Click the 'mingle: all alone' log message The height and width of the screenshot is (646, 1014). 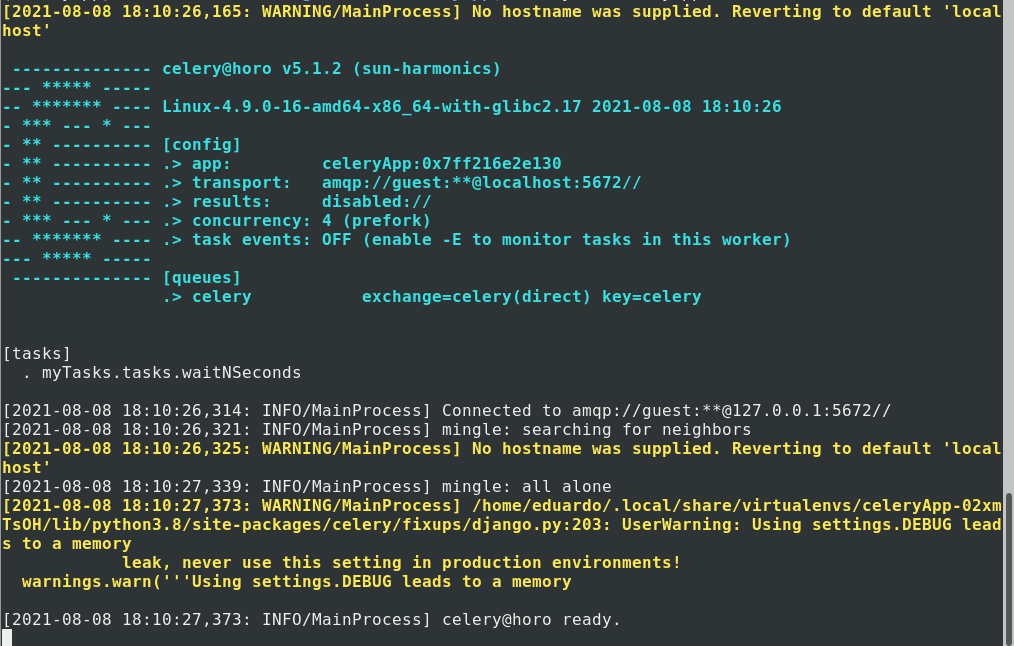click(526, 487)
